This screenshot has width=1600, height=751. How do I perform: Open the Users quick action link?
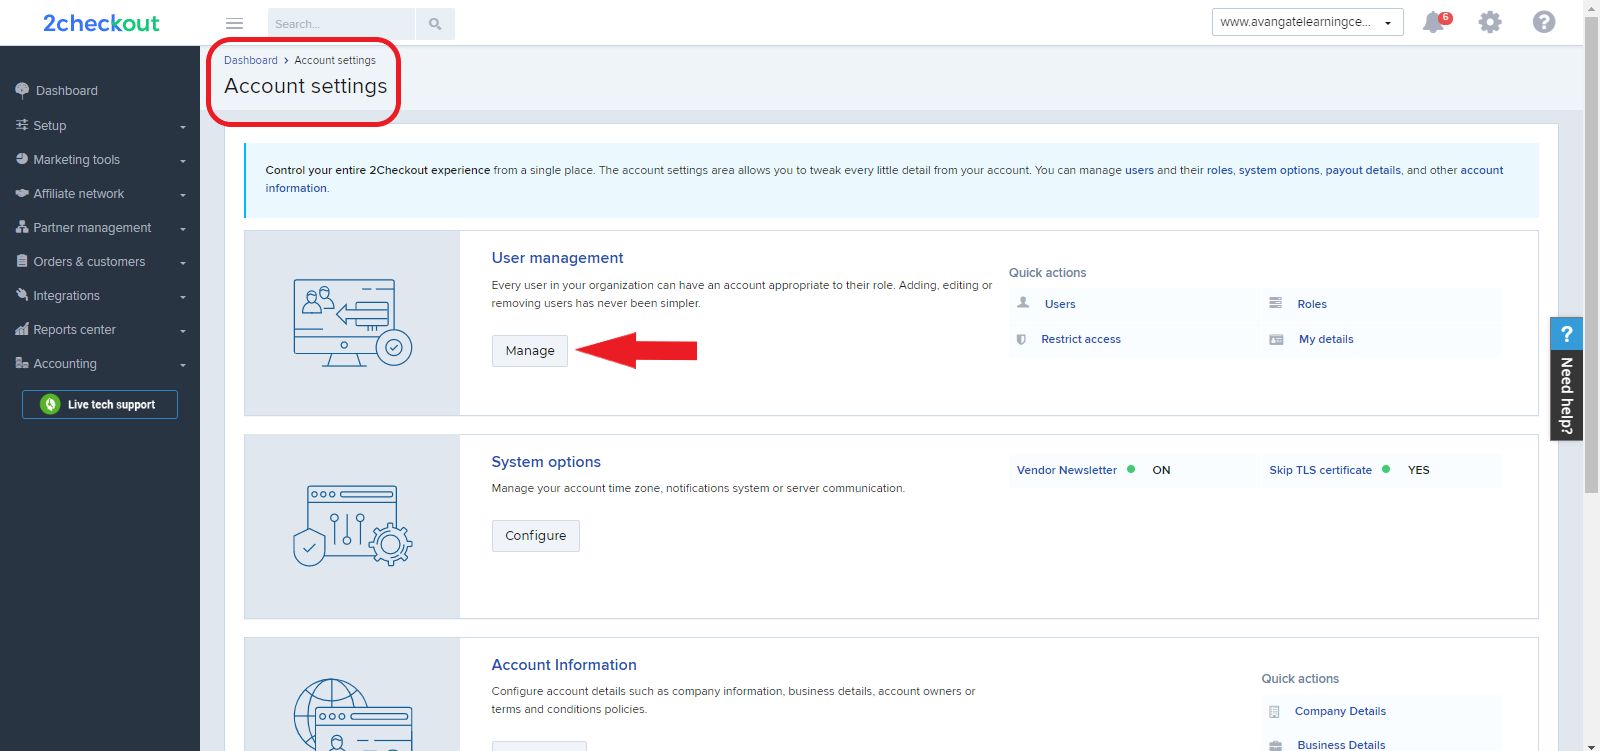(1060, 304)
